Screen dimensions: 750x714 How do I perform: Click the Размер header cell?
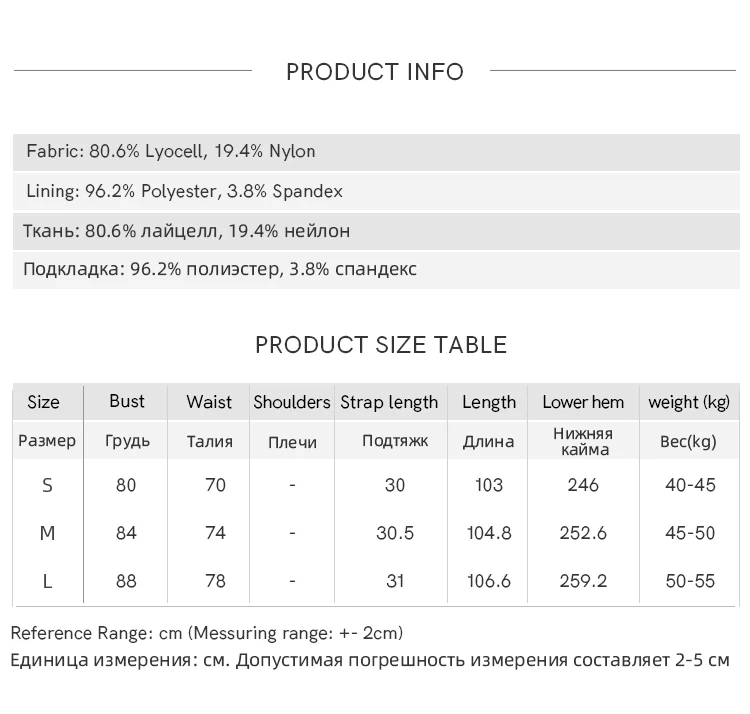pos(47,441)
